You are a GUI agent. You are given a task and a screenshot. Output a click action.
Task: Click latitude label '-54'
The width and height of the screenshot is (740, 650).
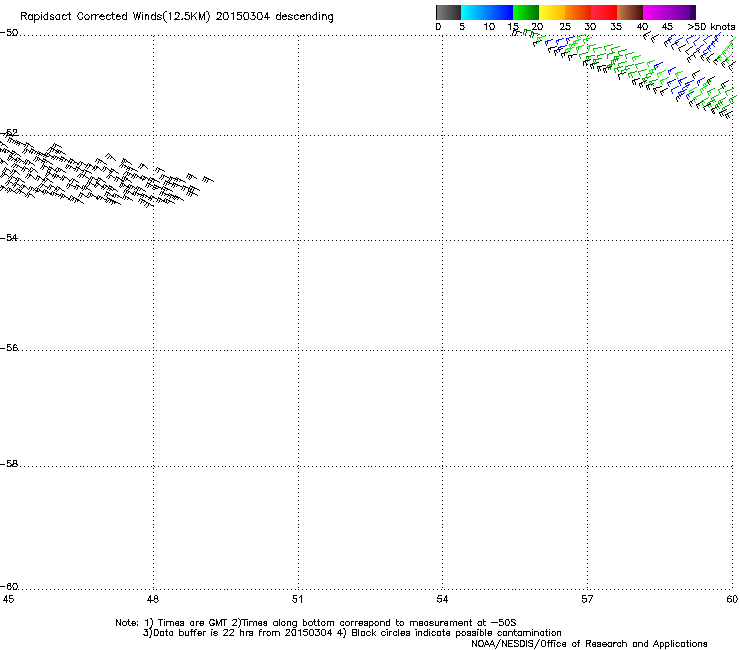pos(9,238)
